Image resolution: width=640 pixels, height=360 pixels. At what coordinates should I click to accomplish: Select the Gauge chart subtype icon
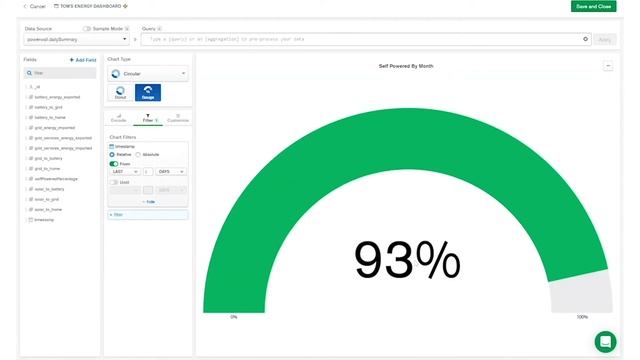pyautogui.click(x=148, y=93)
